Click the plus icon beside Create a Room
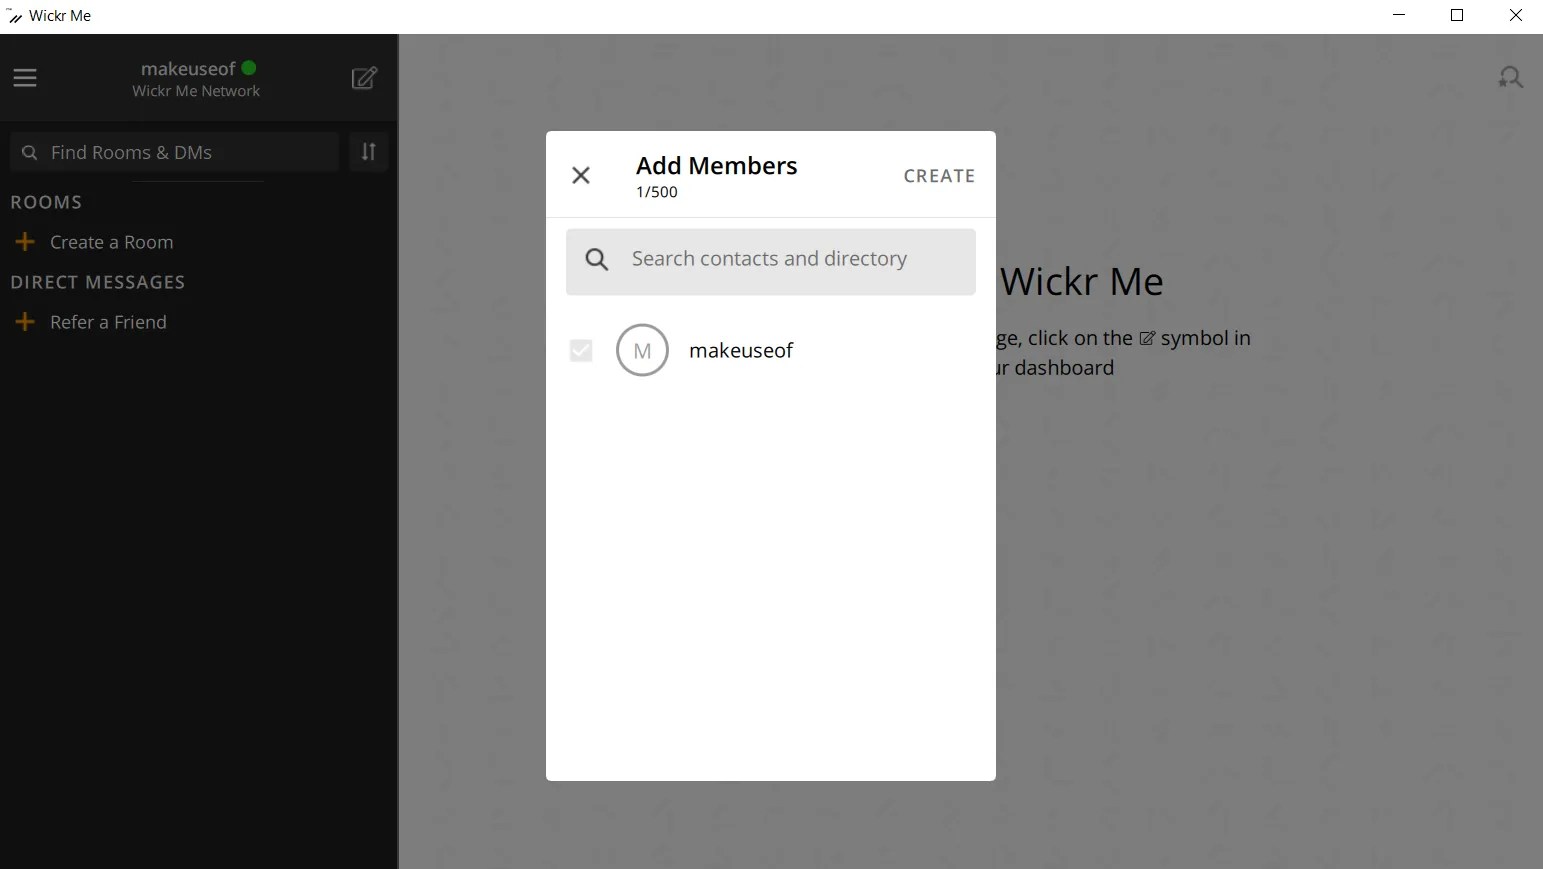This screenshot has height=869, width=1543. tap(24, 241)
